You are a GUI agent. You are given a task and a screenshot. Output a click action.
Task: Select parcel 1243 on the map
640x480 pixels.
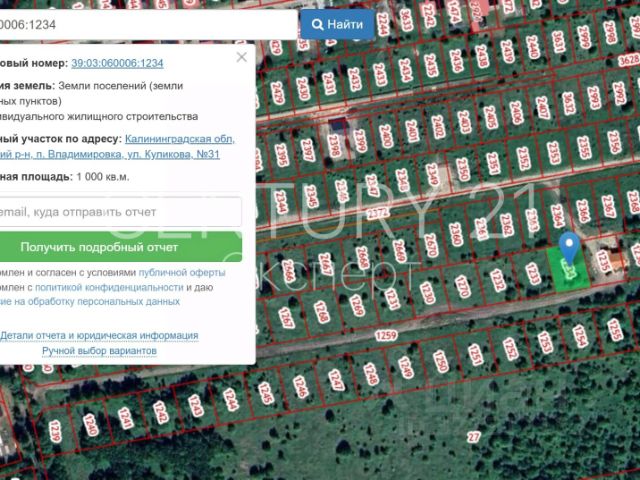coord(196,406)
